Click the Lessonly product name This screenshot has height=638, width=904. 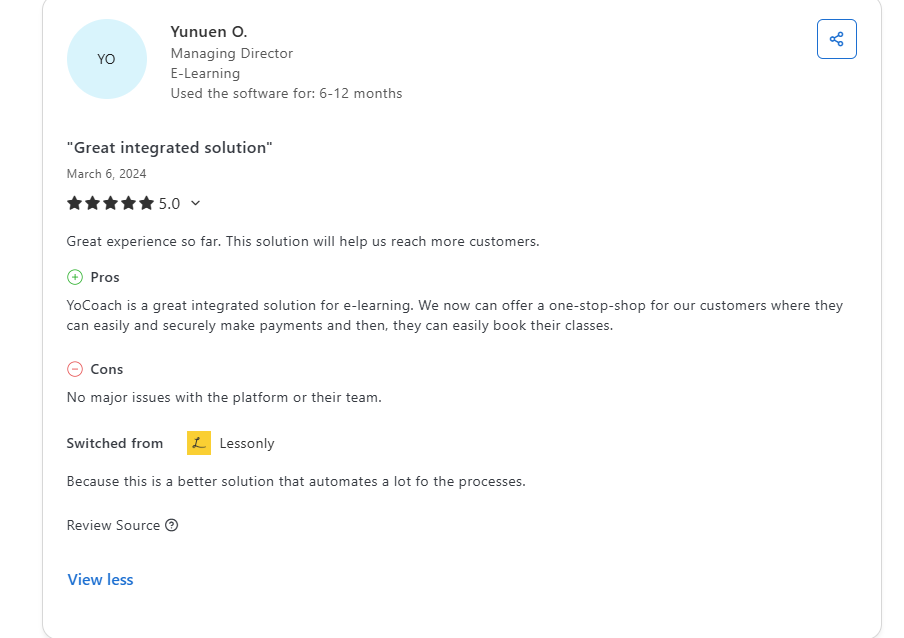[247, 443]
